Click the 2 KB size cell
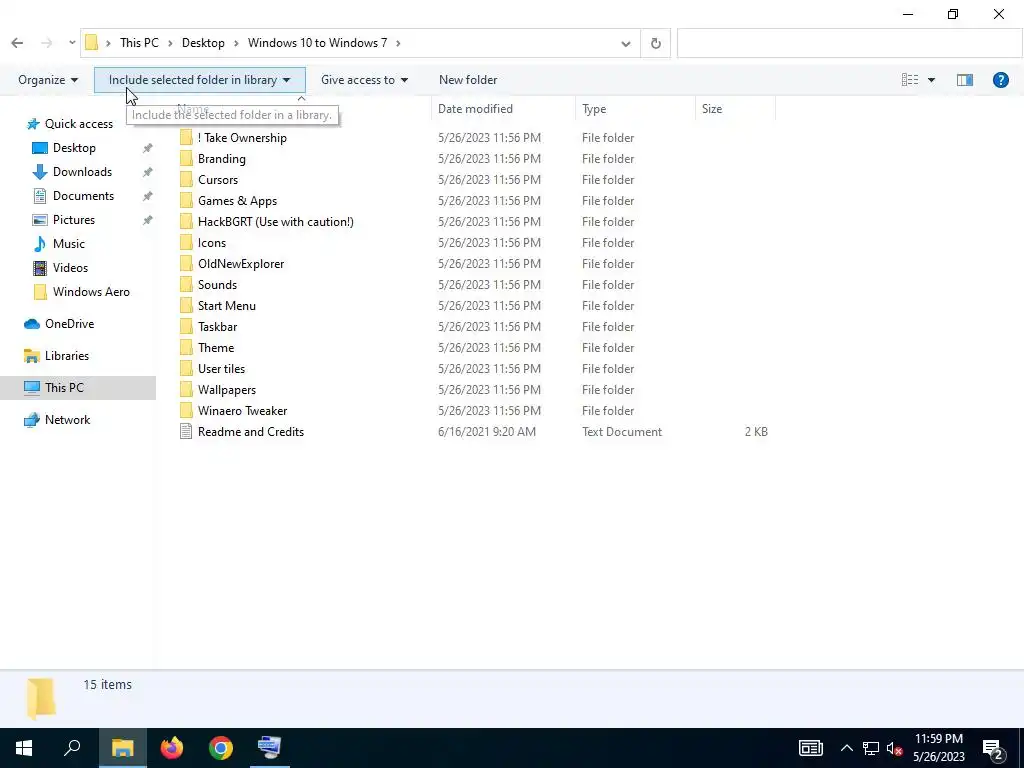The width and height of the screenshot is (1024, 768). pos(756,432)
